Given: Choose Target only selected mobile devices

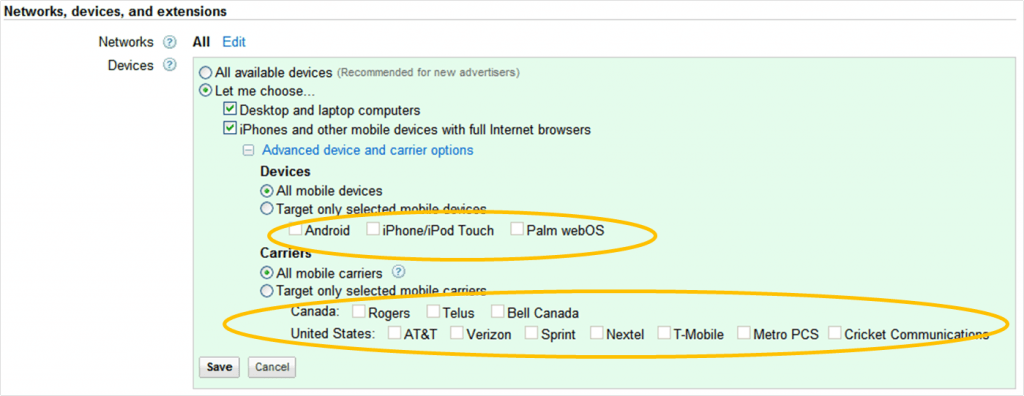Looking at the screenshot, I should (266, 209).
